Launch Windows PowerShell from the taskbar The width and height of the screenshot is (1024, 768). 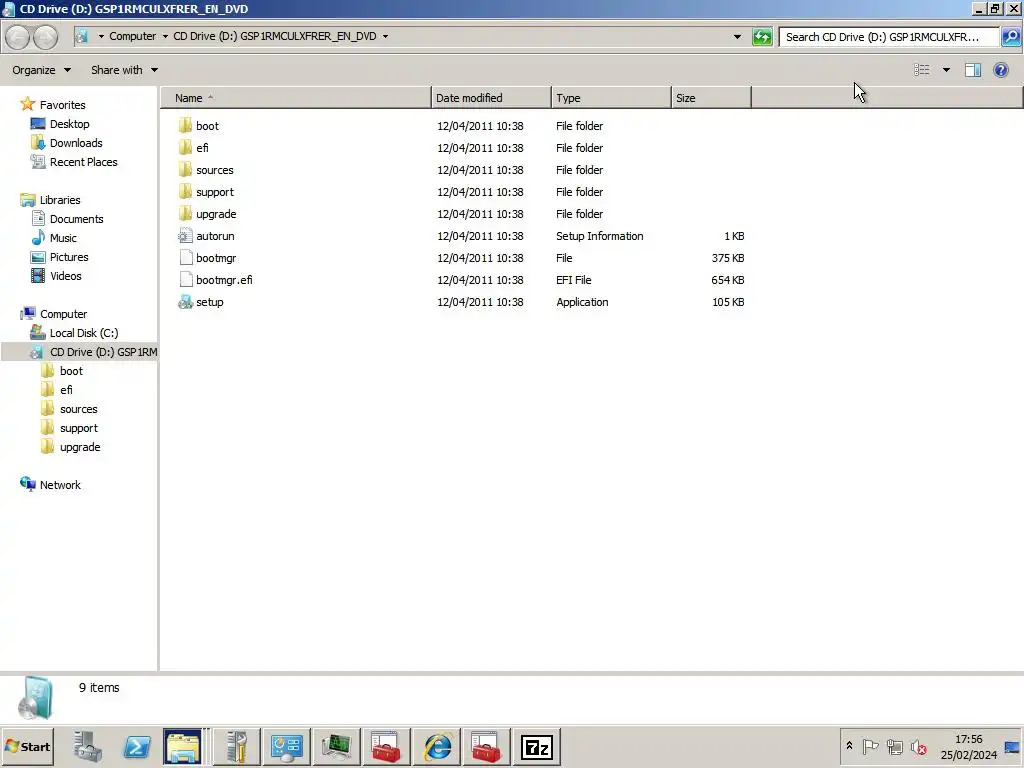tap(137, 746)
